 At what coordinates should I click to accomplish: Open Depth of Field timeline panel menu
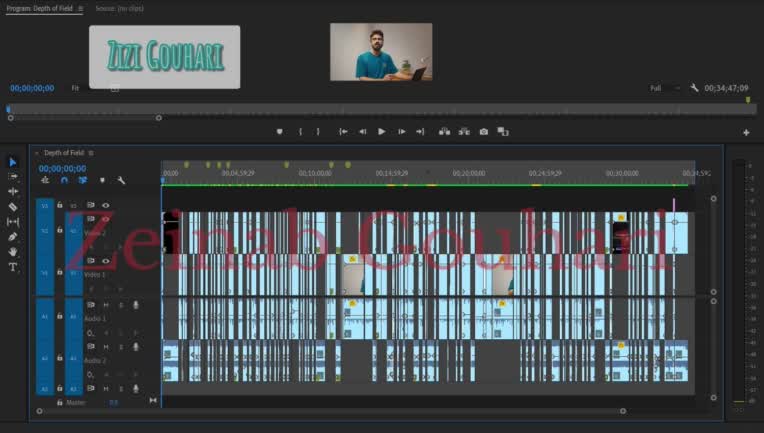91,153
